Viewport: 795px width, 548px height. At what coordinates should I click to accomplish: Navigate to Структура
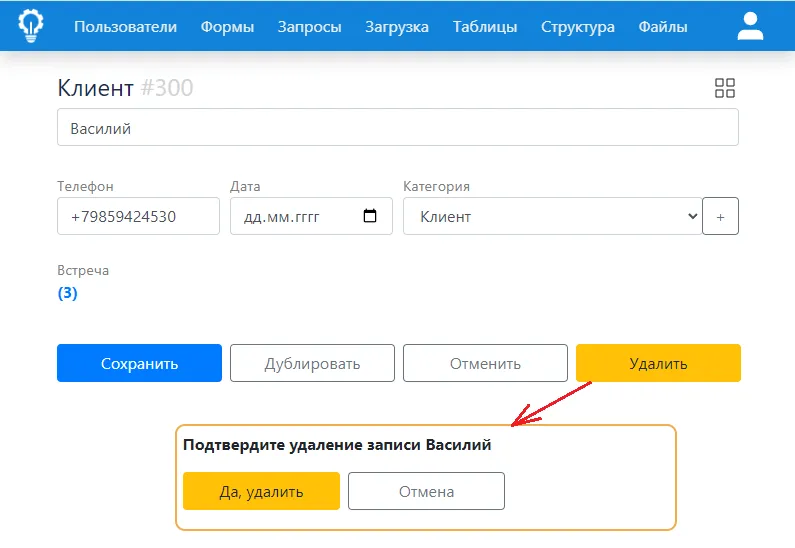(577, 26)
